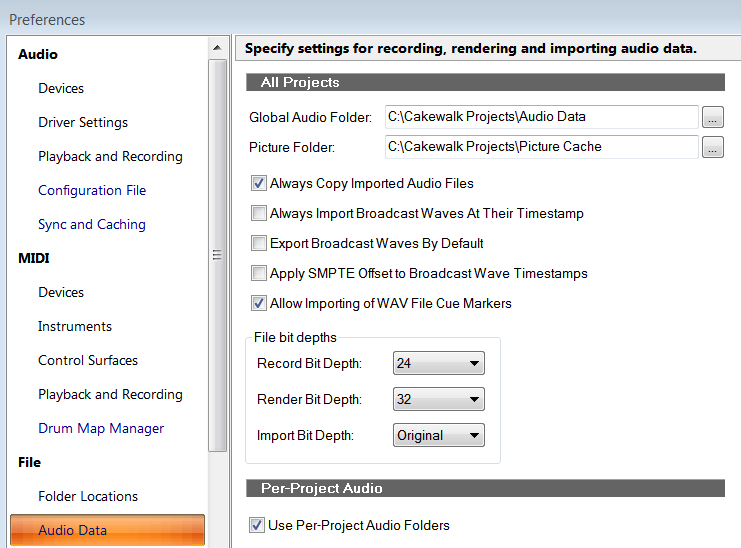Select Control Surfaces under MIDI
The width and height of the screenshot is (741, 548).
[x=88, y=361]
